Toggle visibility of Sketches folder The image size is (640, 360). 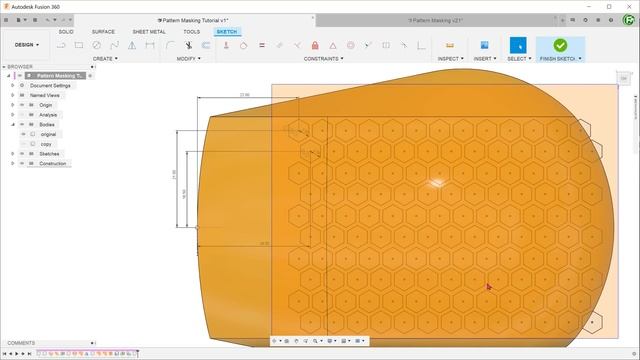coord(22,154)
